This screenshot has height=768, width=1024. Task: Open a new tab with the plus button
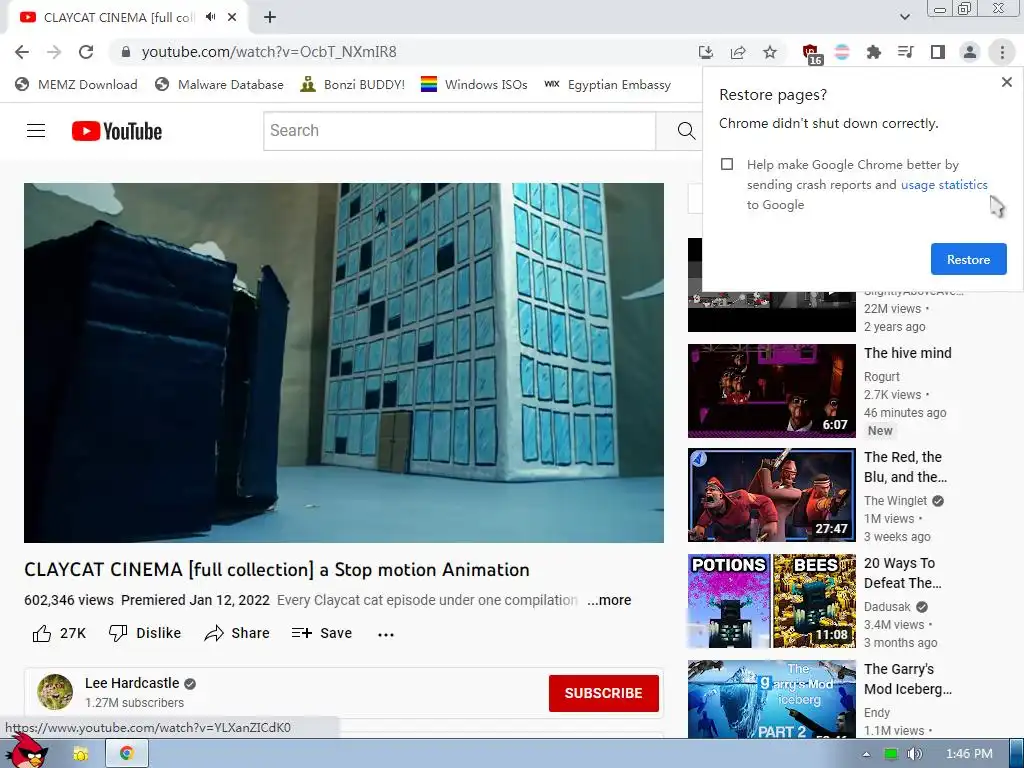[x=270, y=17]
